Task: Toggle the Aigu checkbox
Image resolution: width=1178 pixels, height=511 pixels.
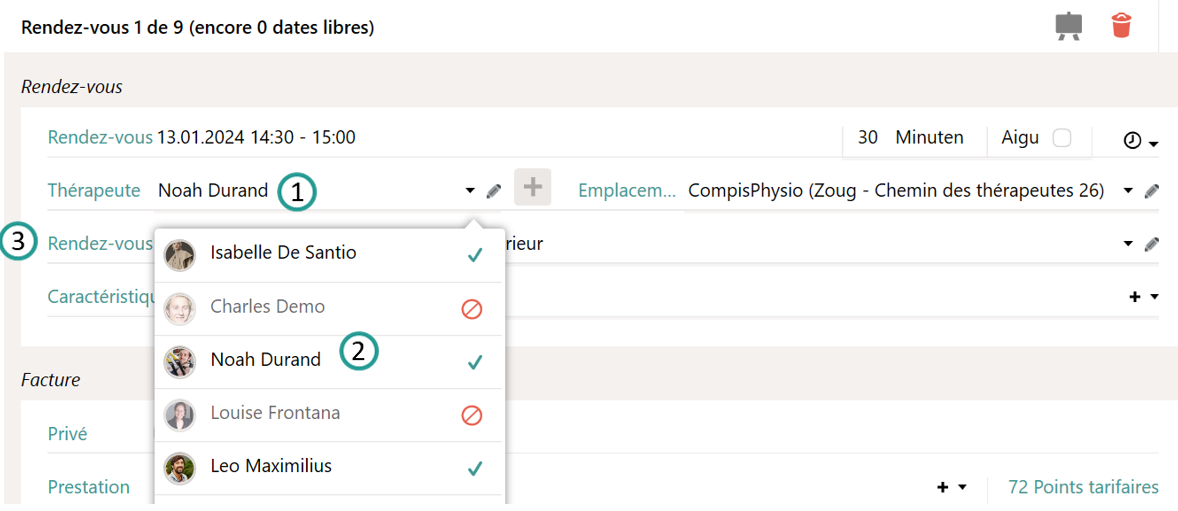Action: point(1062,138)
